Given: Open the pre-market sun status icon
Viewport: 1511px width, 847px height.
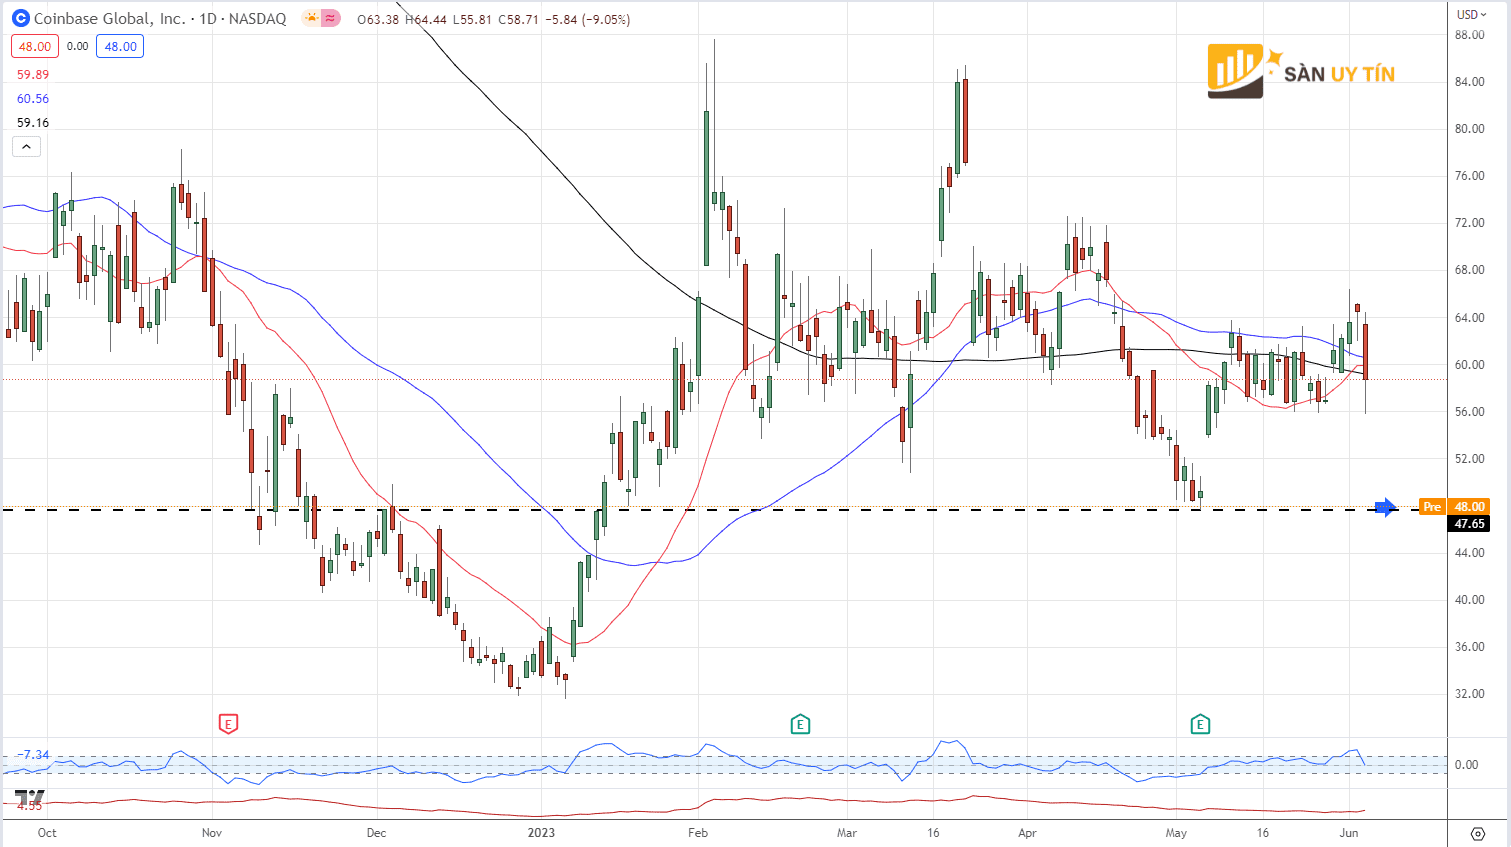Looking at the screenshot, I should coord(312,18).
